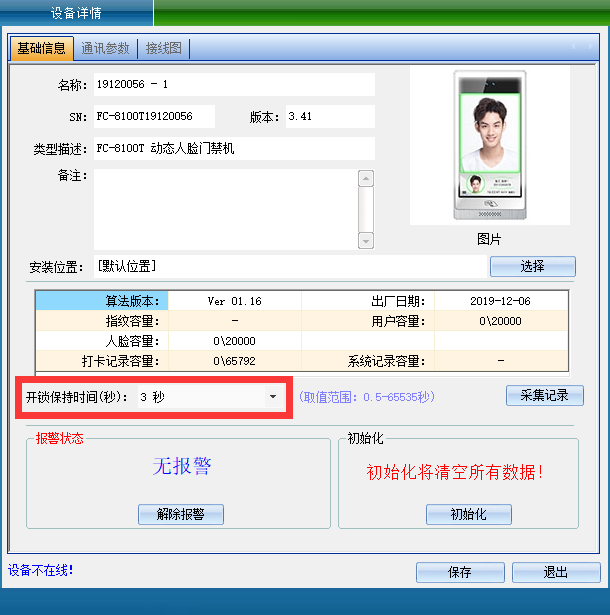The image size is (610, 615).
Task: Click the 采集记录 button
Action: coord(544,395)
